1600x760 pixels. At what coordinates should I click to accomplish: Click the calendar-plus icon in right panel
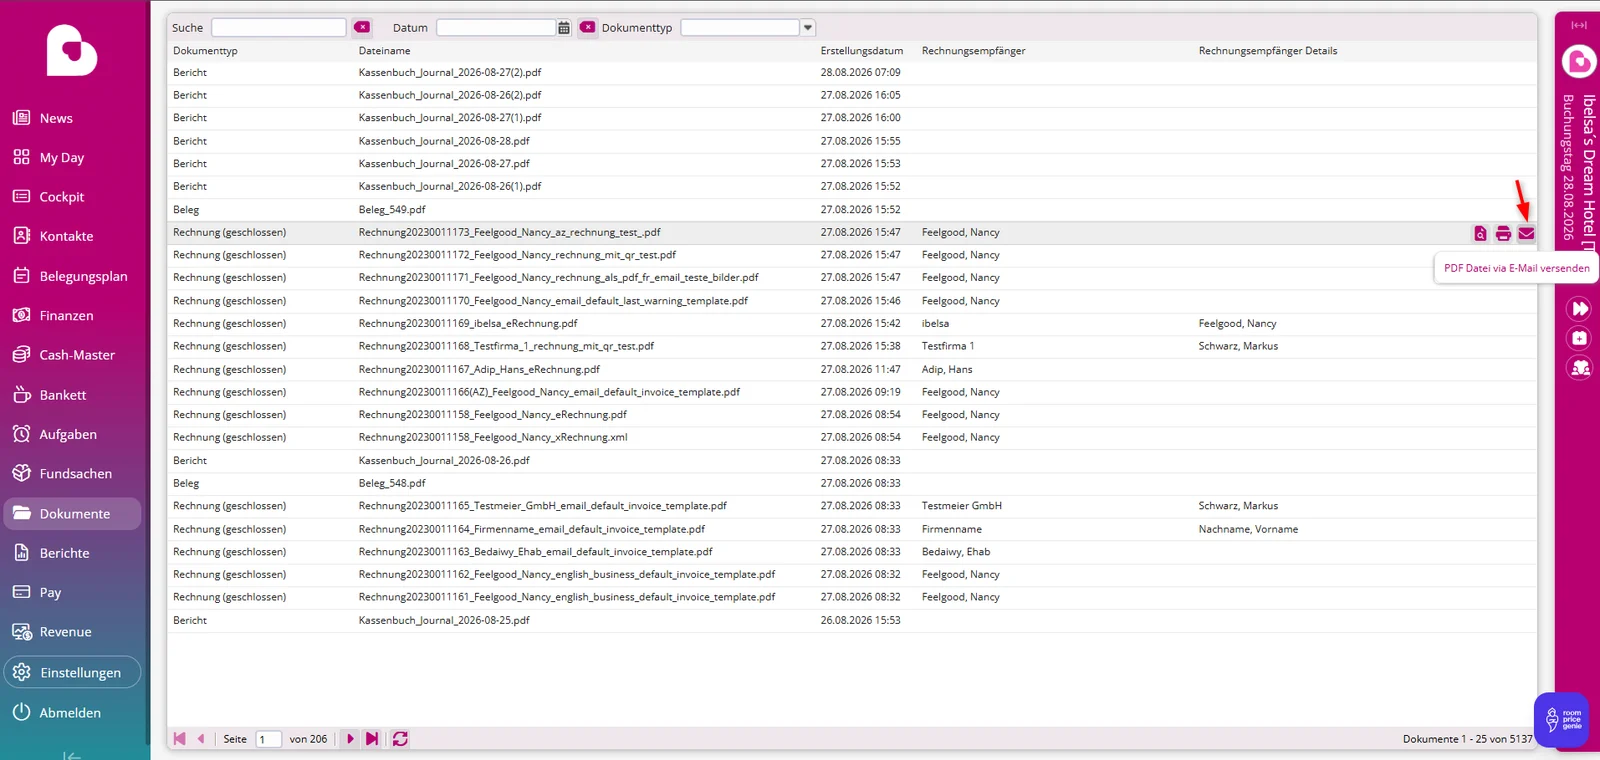pyautogui.click(x=1580, y=338)
